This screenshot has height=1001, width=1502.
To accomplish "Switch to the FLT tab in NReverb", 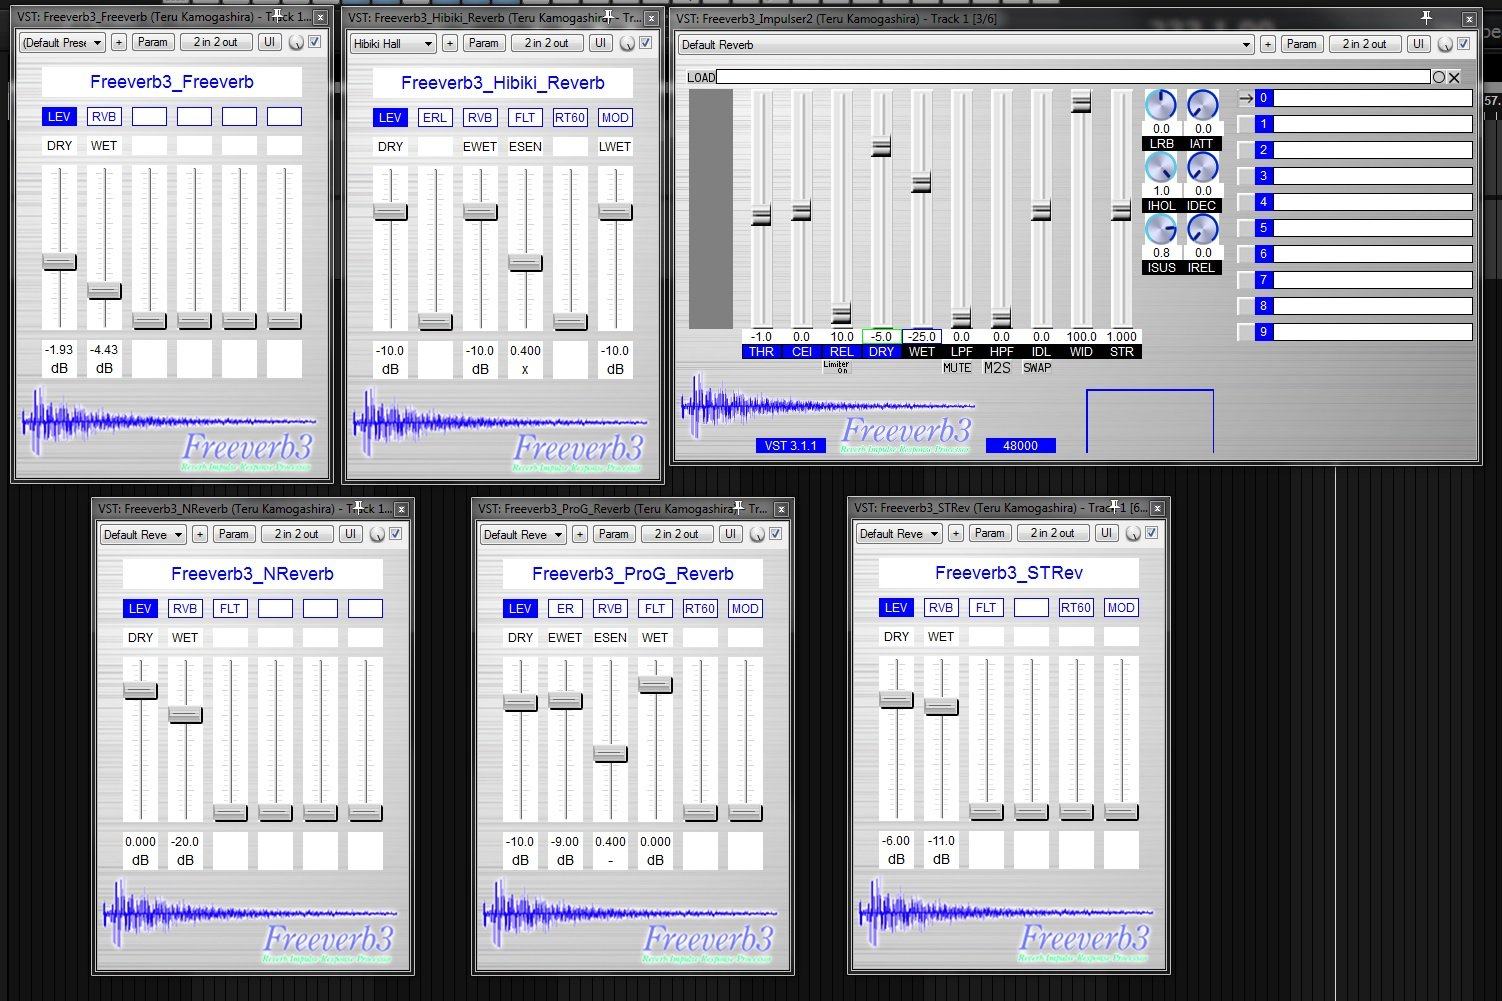I will [230, 608].
